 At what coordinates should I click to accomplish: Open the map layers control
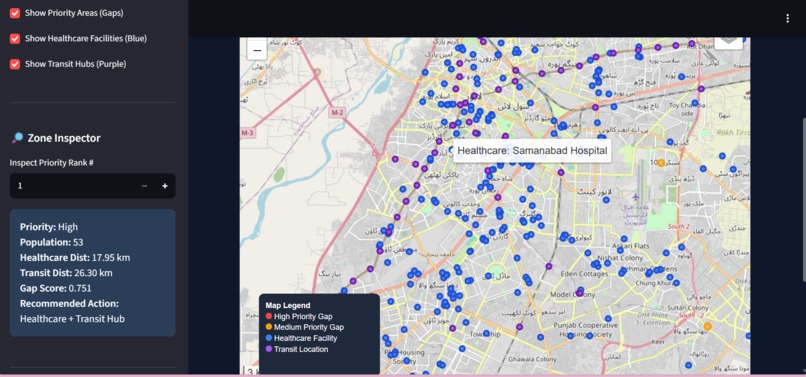728,42
